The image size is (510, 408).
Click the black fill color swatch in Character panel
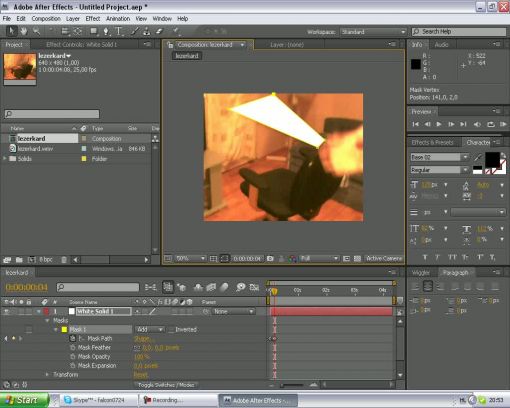click(492, 160)
